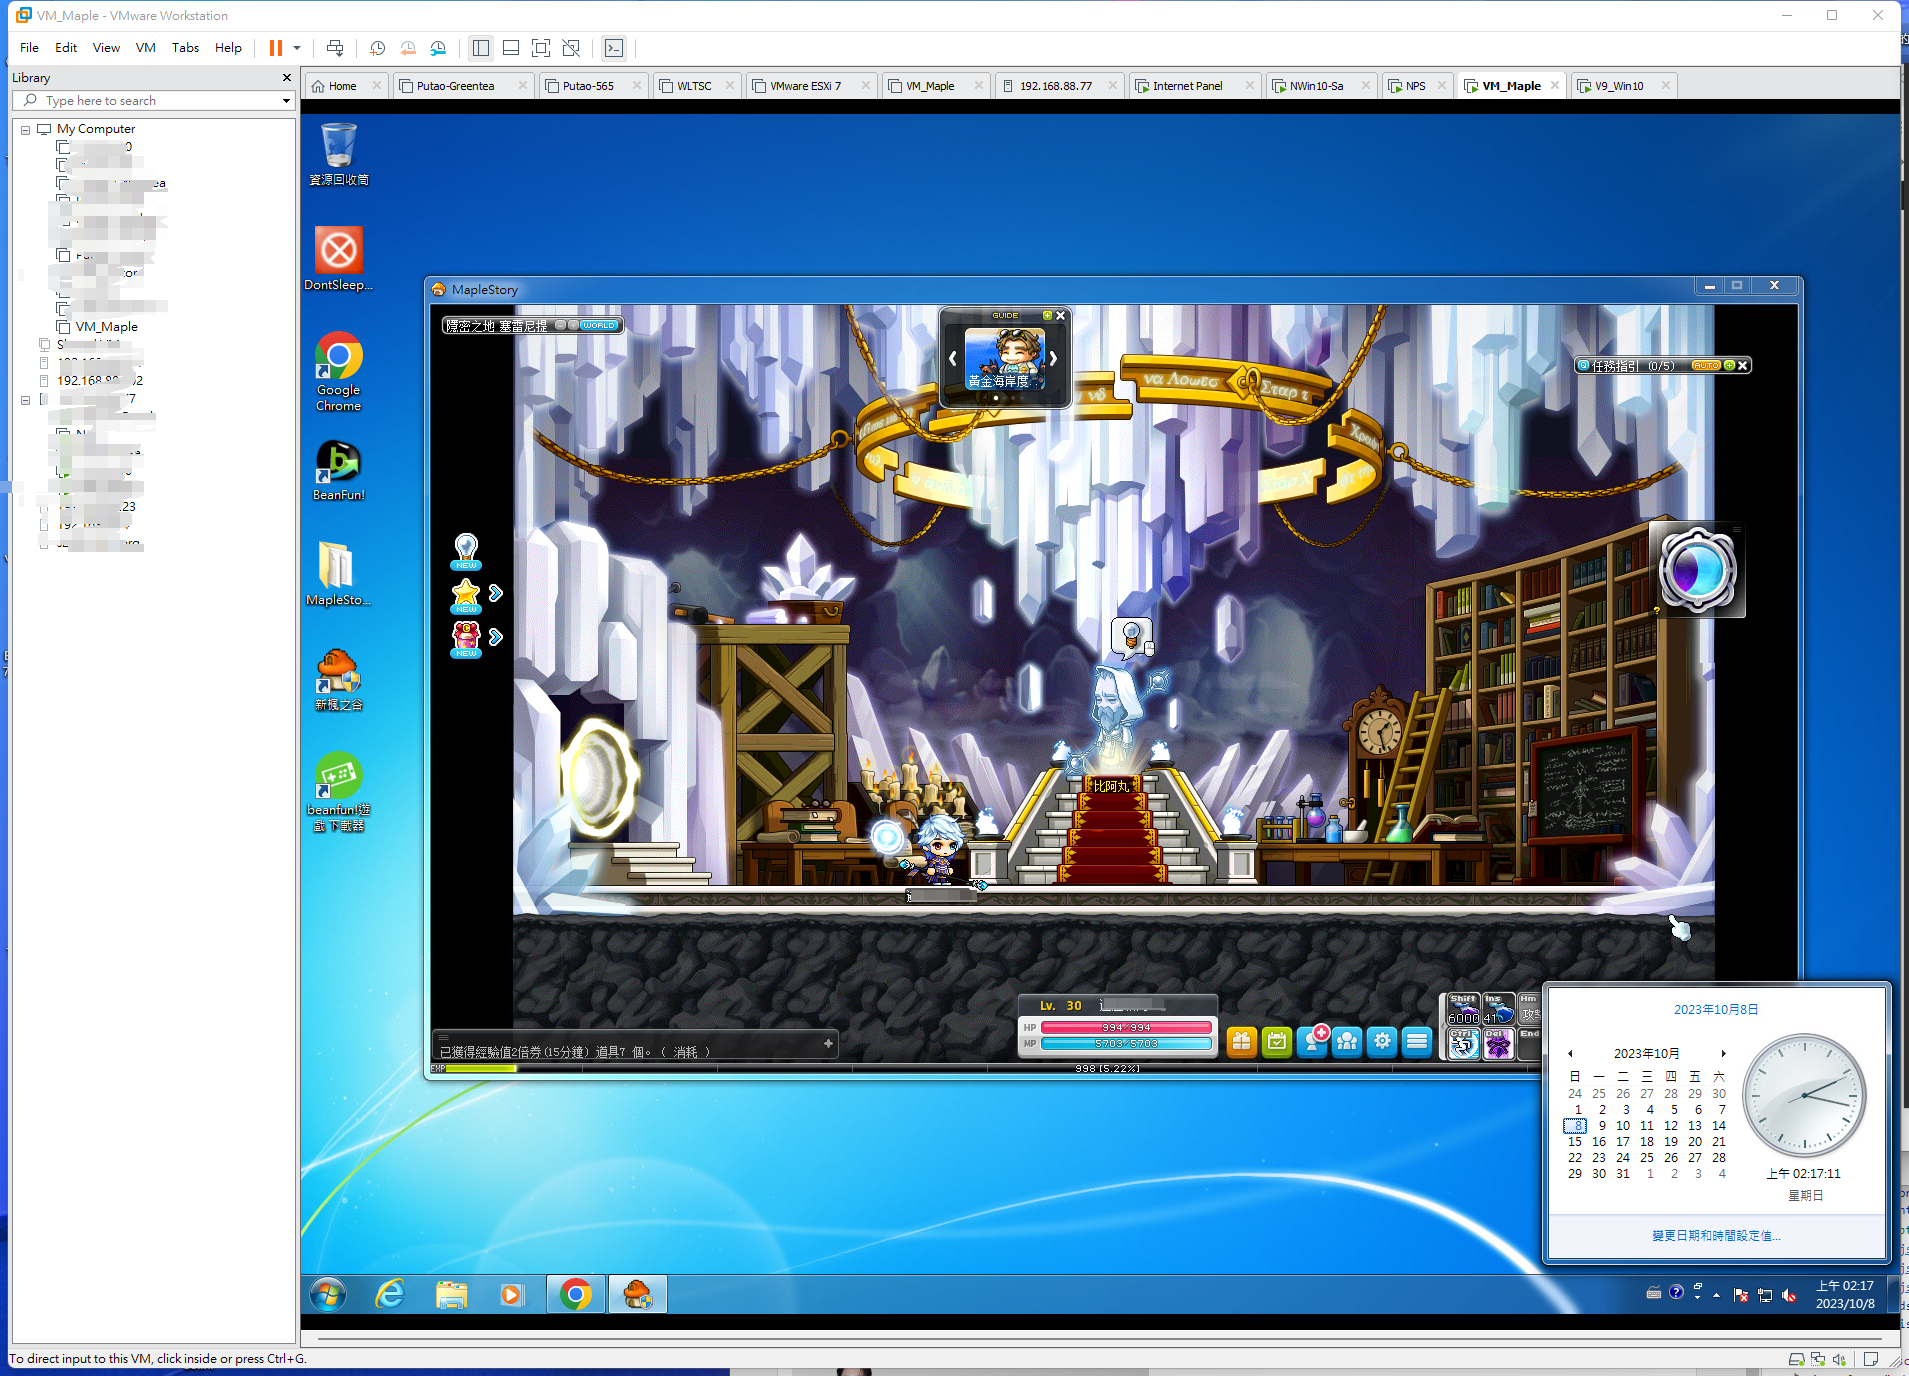This screenshot has height=1376, width=1909.
Task: Open the VM menu
Action: [145, 48]
